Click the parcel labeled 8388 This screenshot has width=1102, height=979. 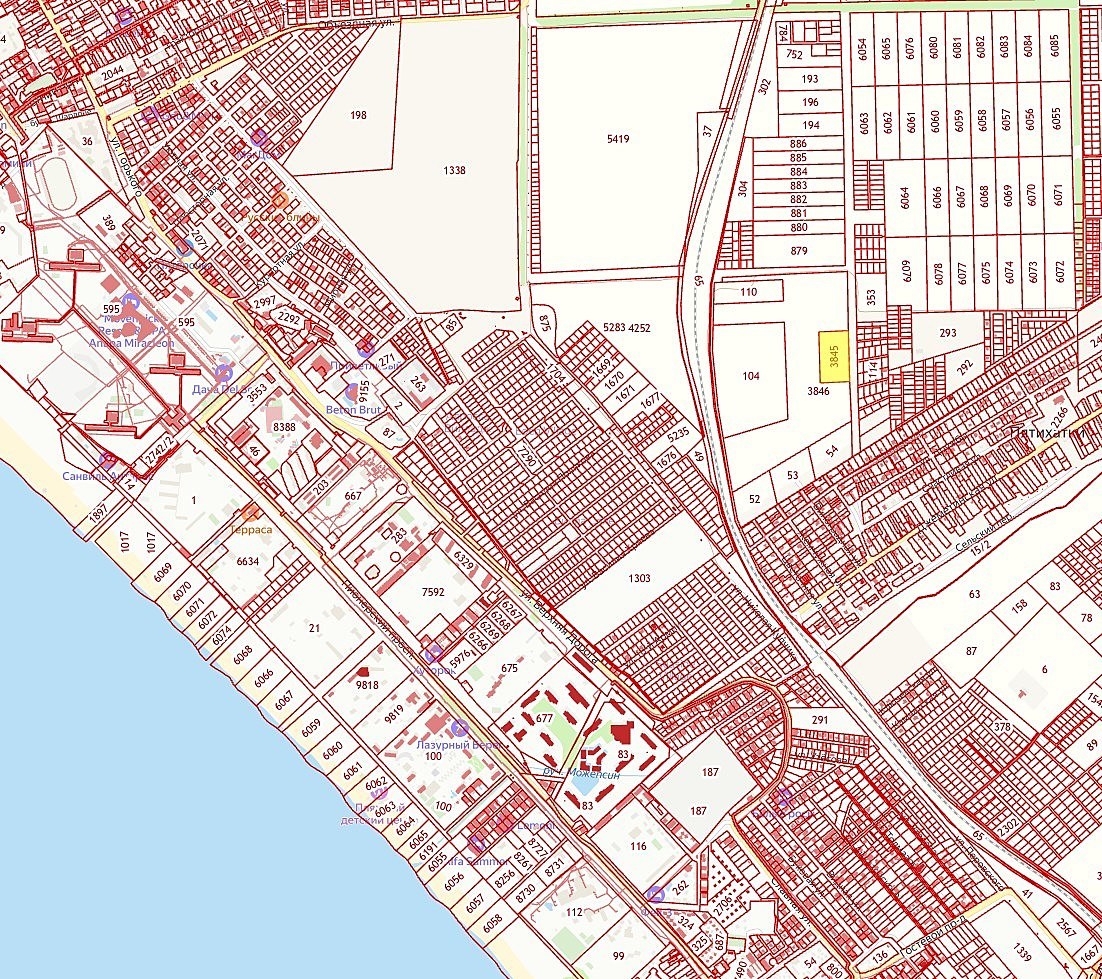tap(284, 427)
